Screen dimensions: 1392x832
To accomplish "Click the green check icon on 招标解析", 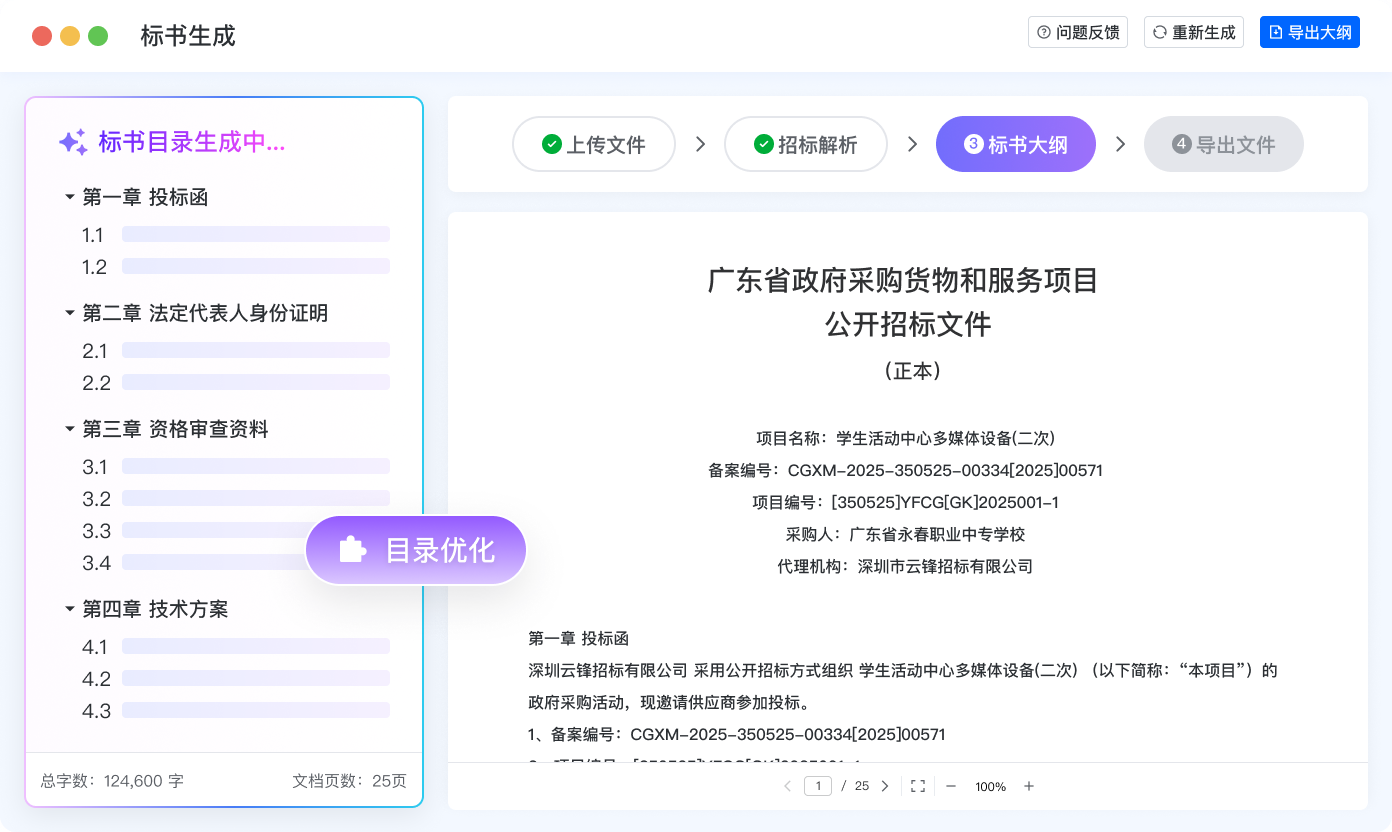I will (763, 144).
